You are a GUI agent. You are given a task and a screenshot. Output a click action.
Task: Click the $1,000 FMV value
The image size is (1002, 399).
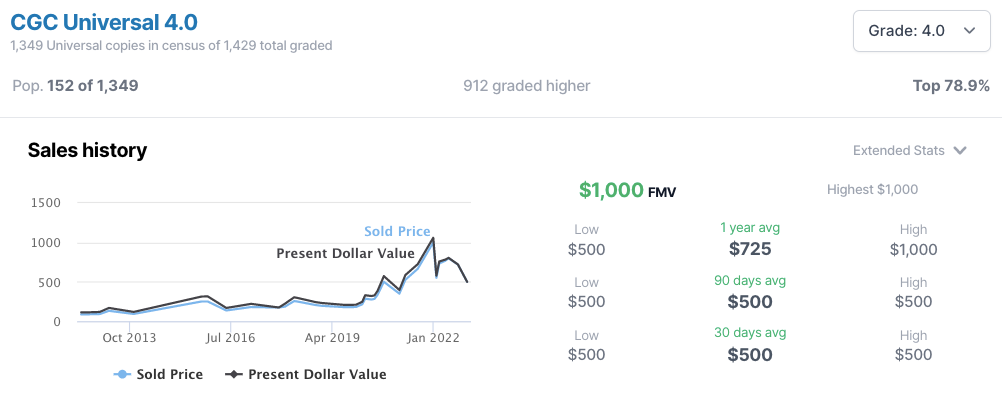611,190
